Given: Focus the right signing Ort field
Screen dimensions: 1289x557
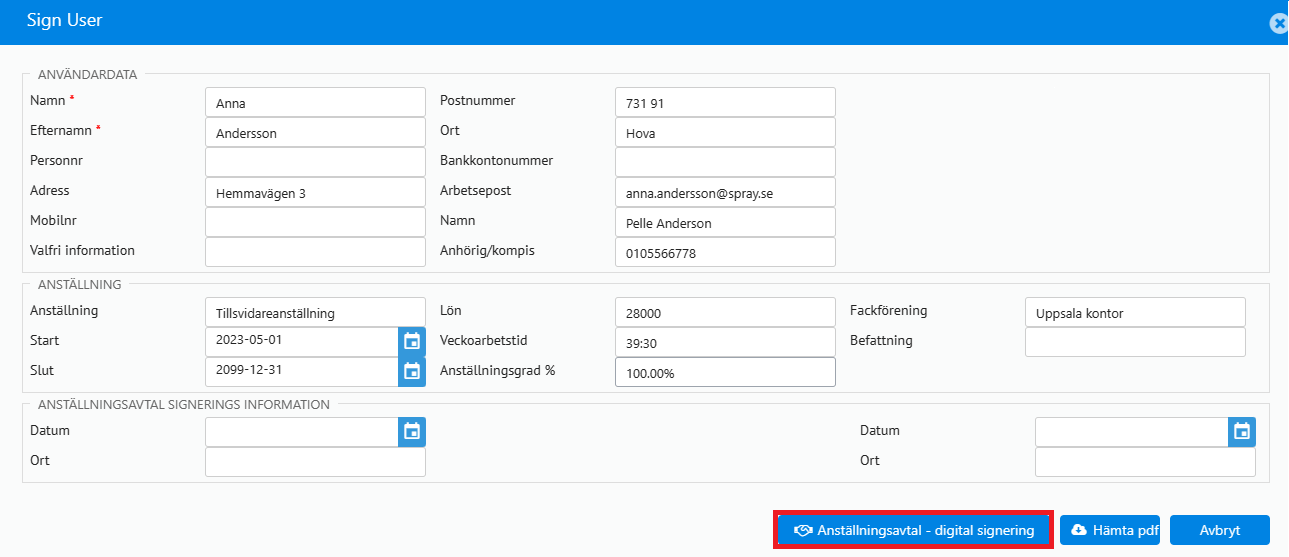Looking at the screenshot, I should pyautogui.click(x=1145, y=462).
